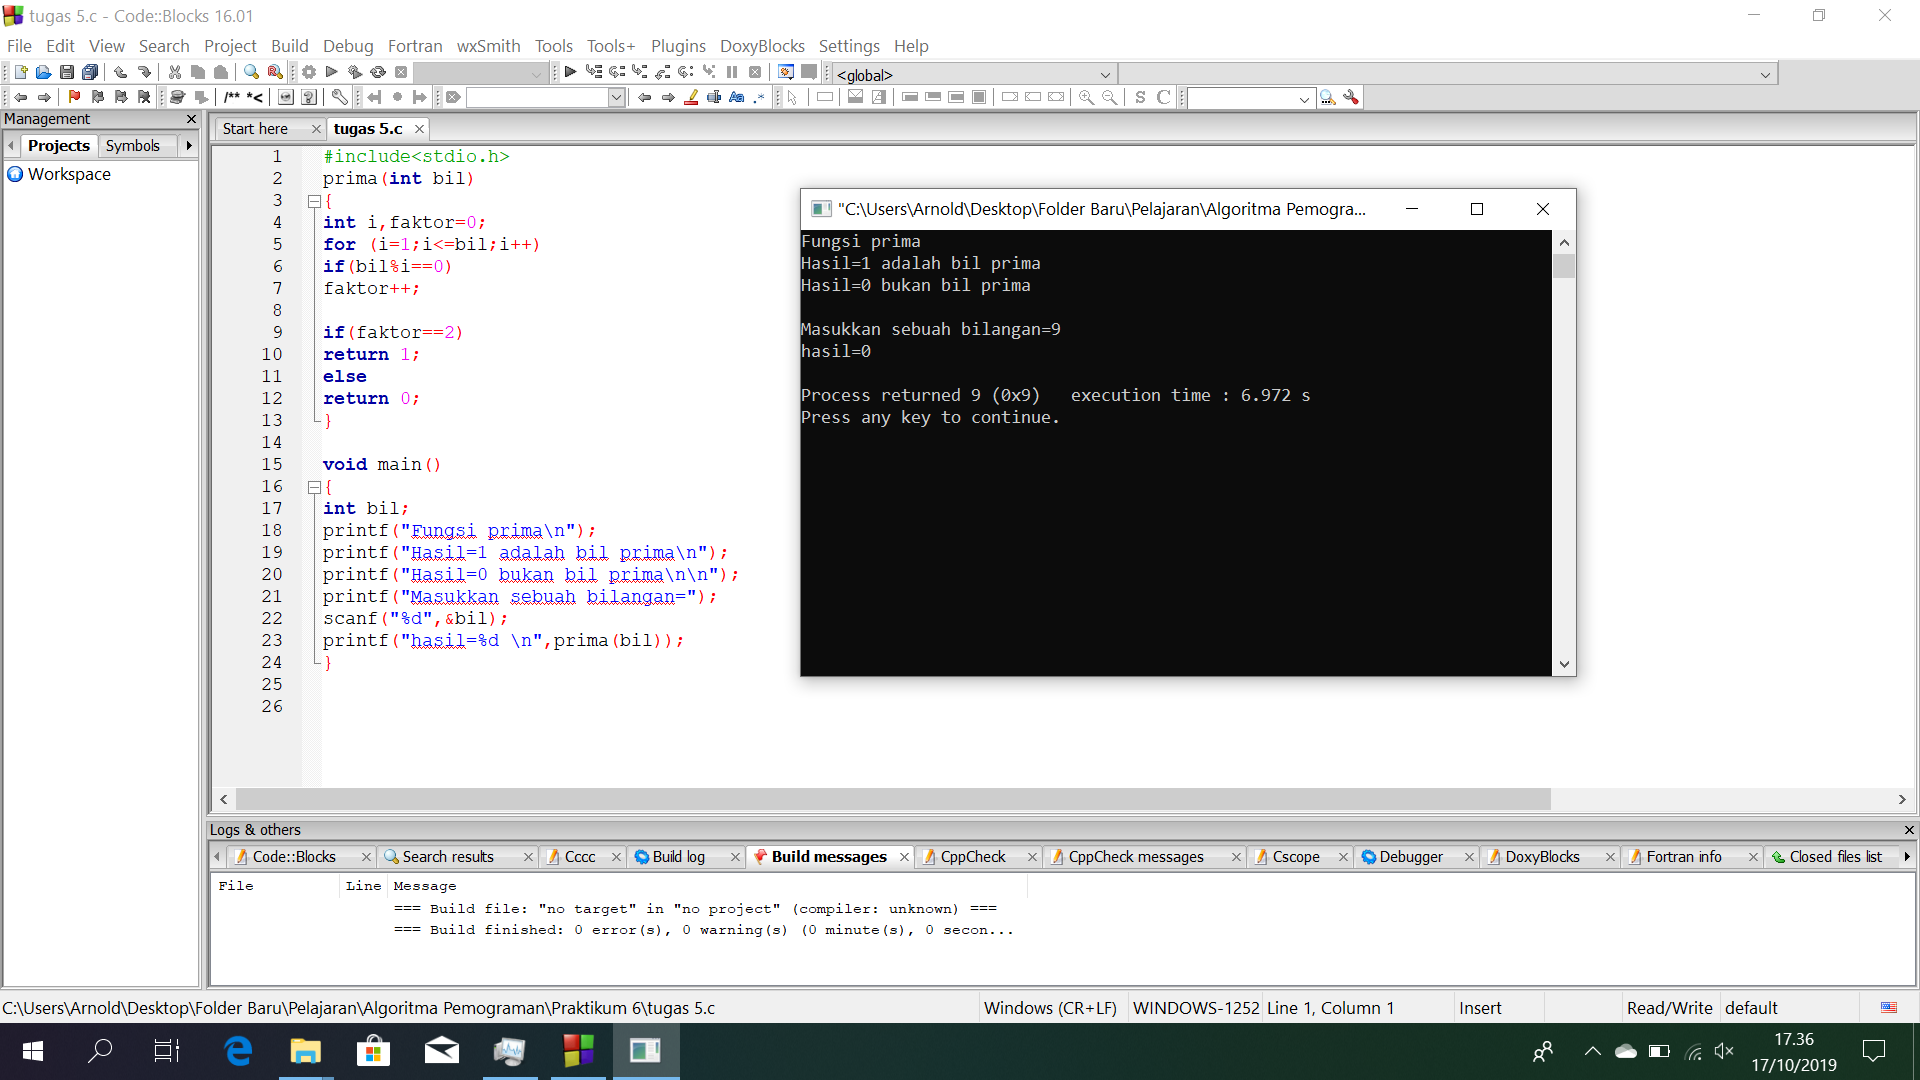Select the Workspace tree item
1920x1080 pixels.
(x=69, y=174)
